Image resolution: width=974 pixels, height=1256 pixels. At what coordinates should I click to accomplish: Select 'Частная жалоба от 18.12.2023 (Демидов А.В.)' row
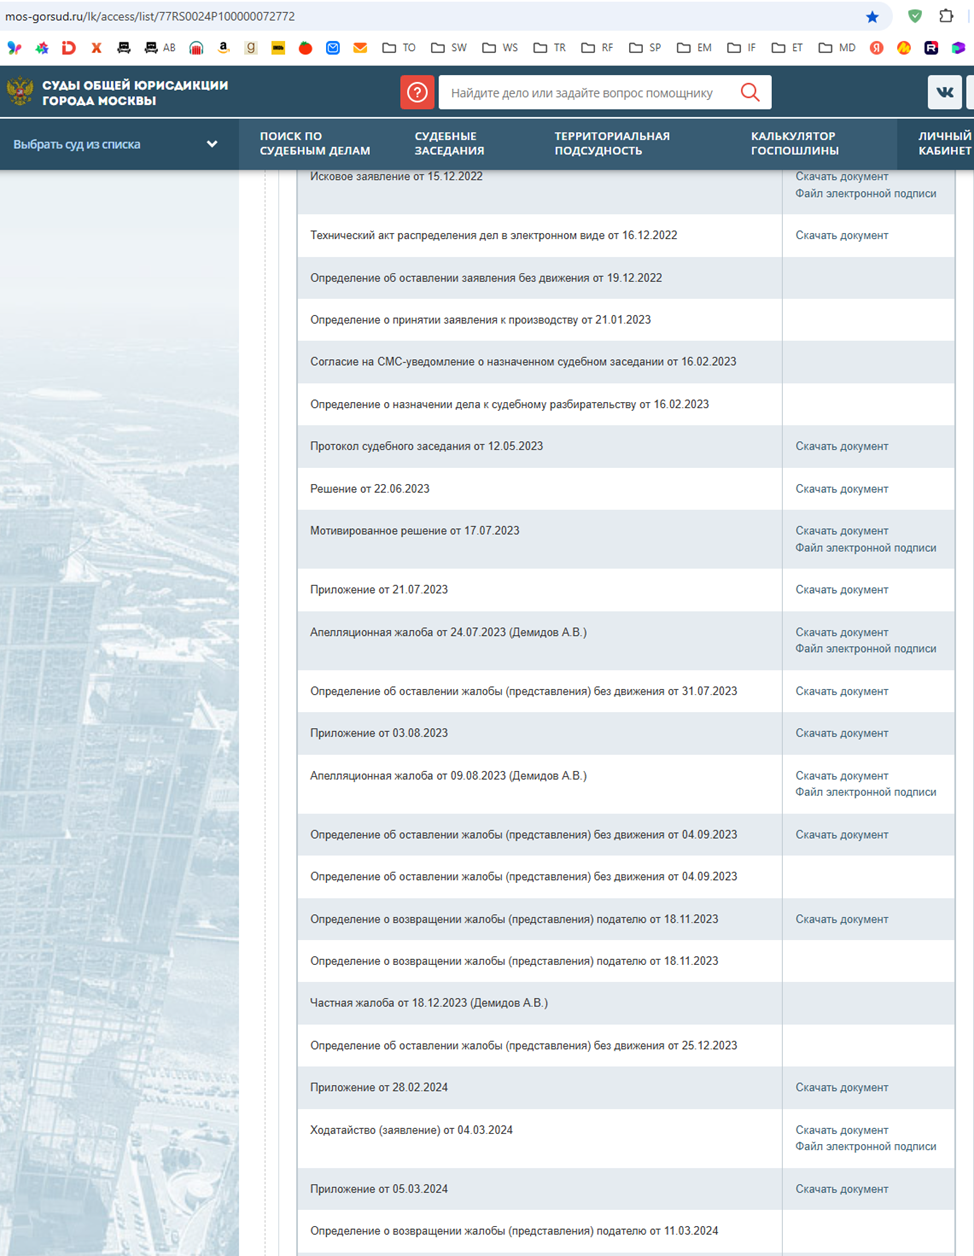click(x=626, y=1003)
